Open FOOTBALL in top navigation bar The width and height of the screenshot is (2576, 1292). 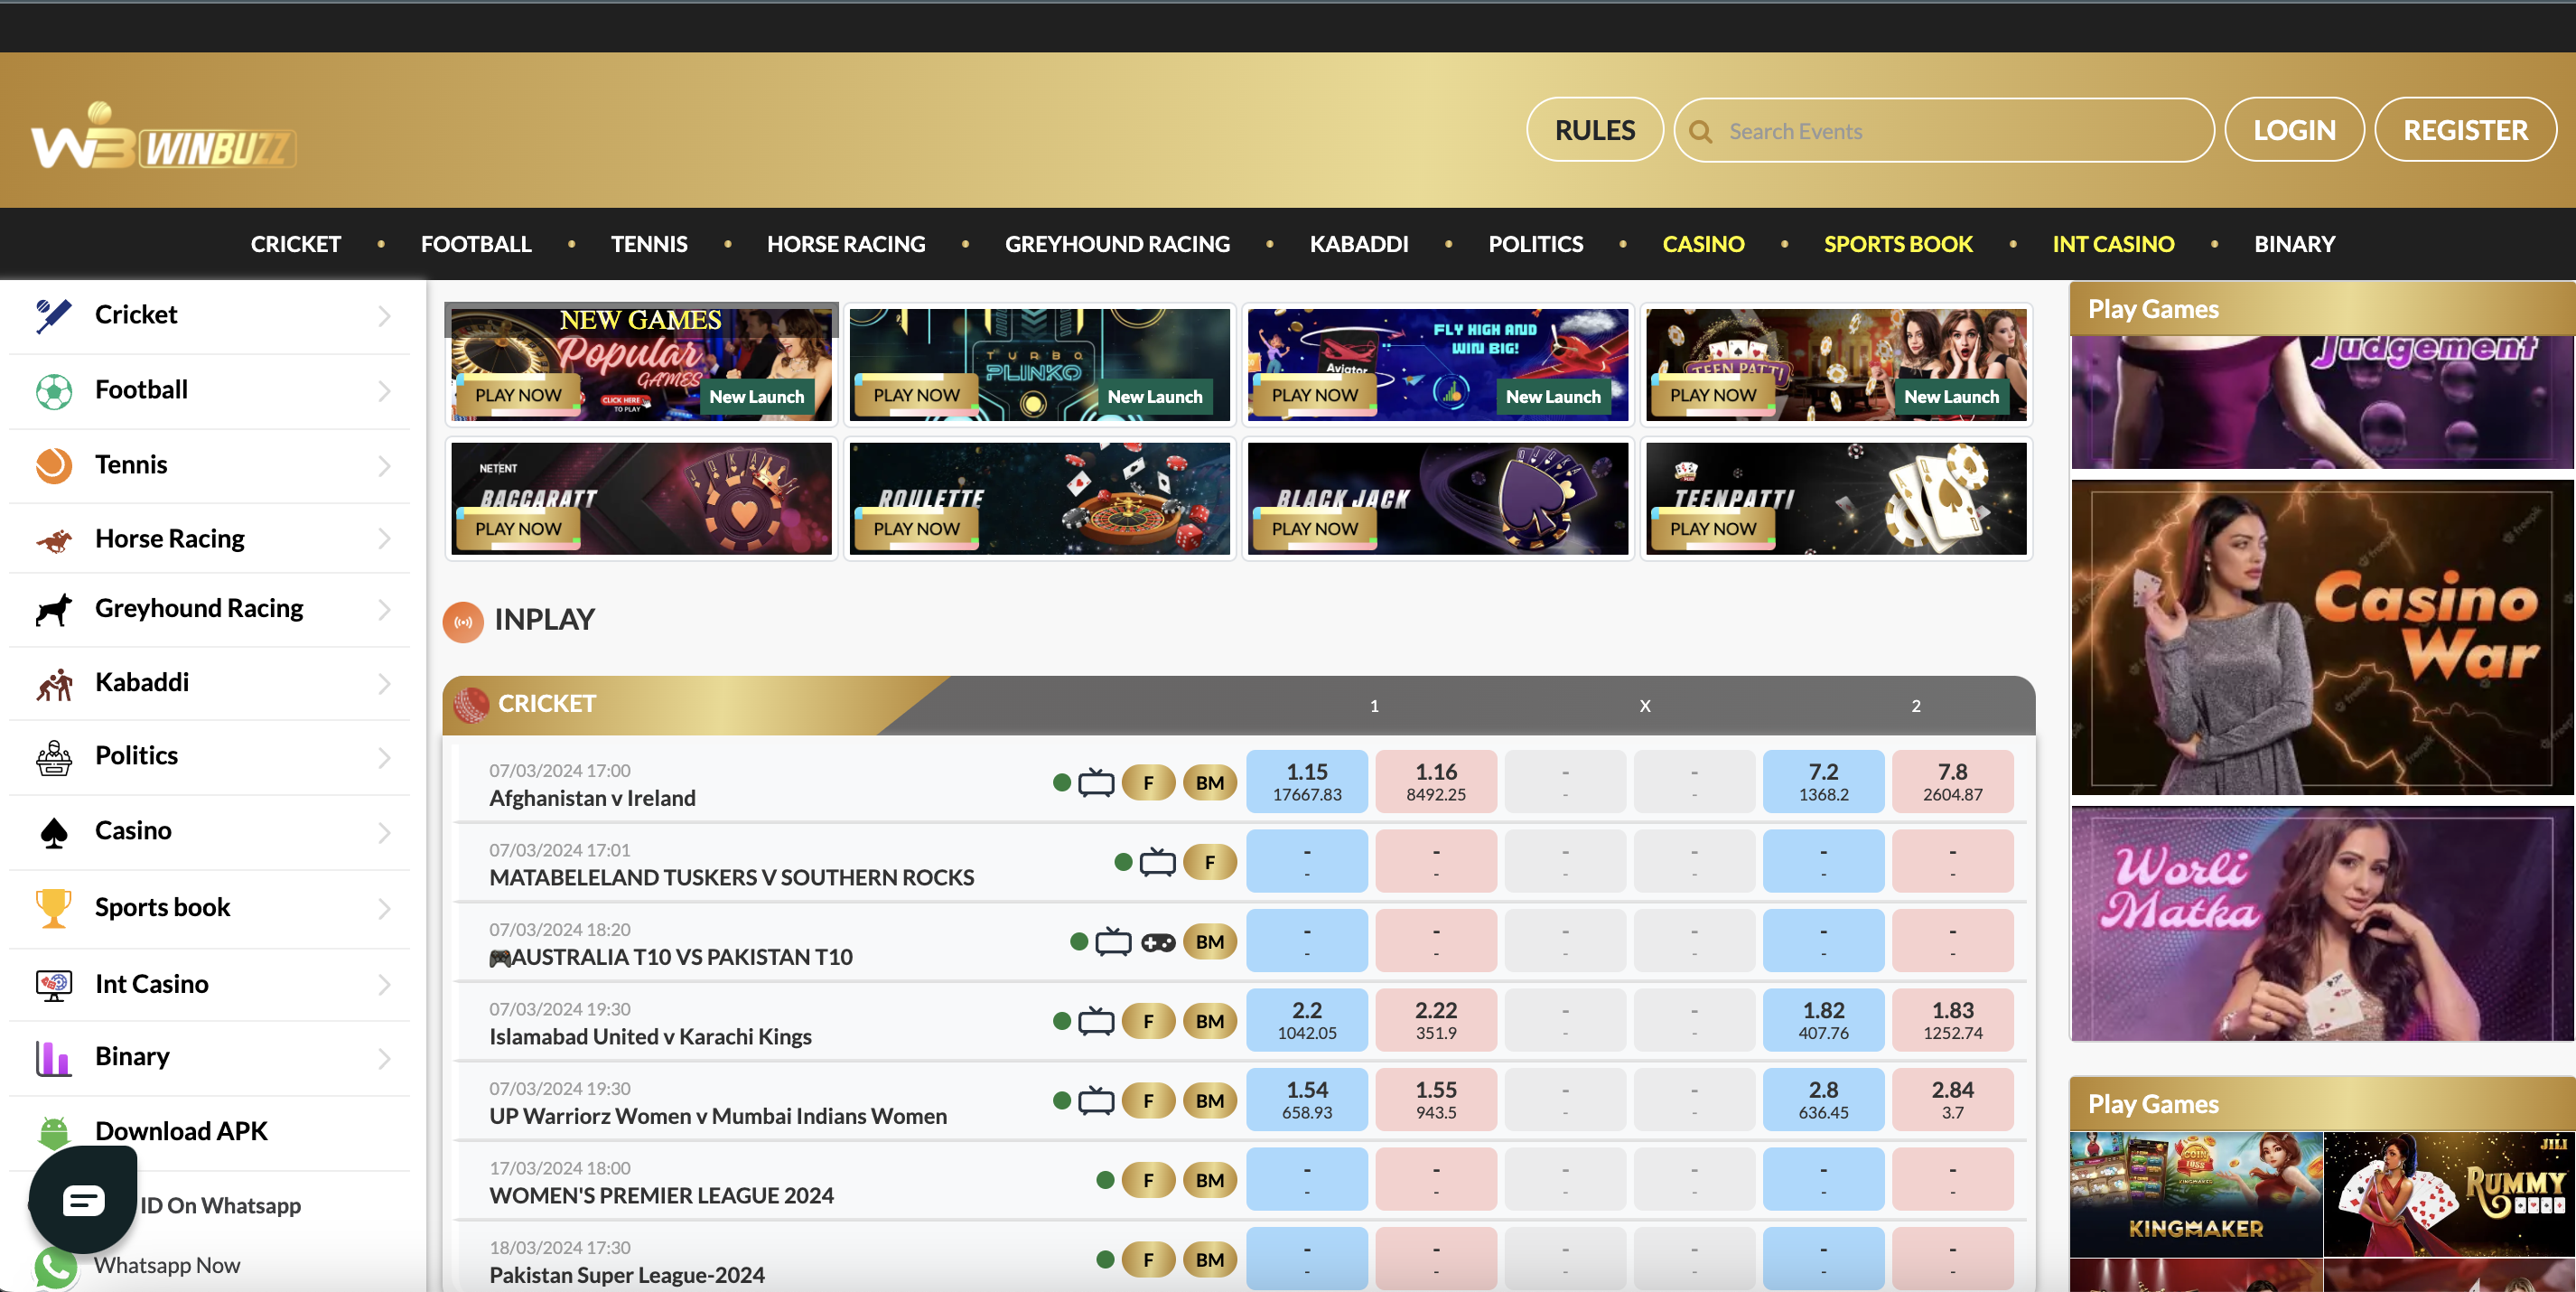[476, 244]
